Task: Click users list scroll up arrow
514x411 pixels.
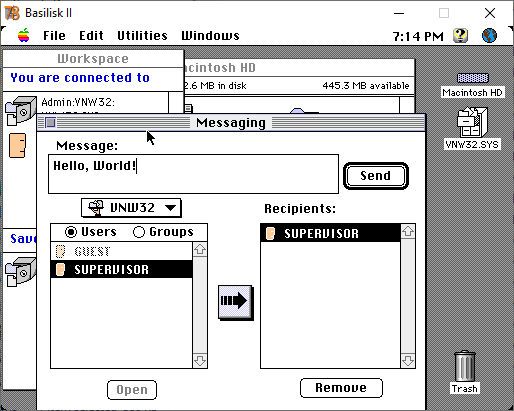Action: point(200,250)
